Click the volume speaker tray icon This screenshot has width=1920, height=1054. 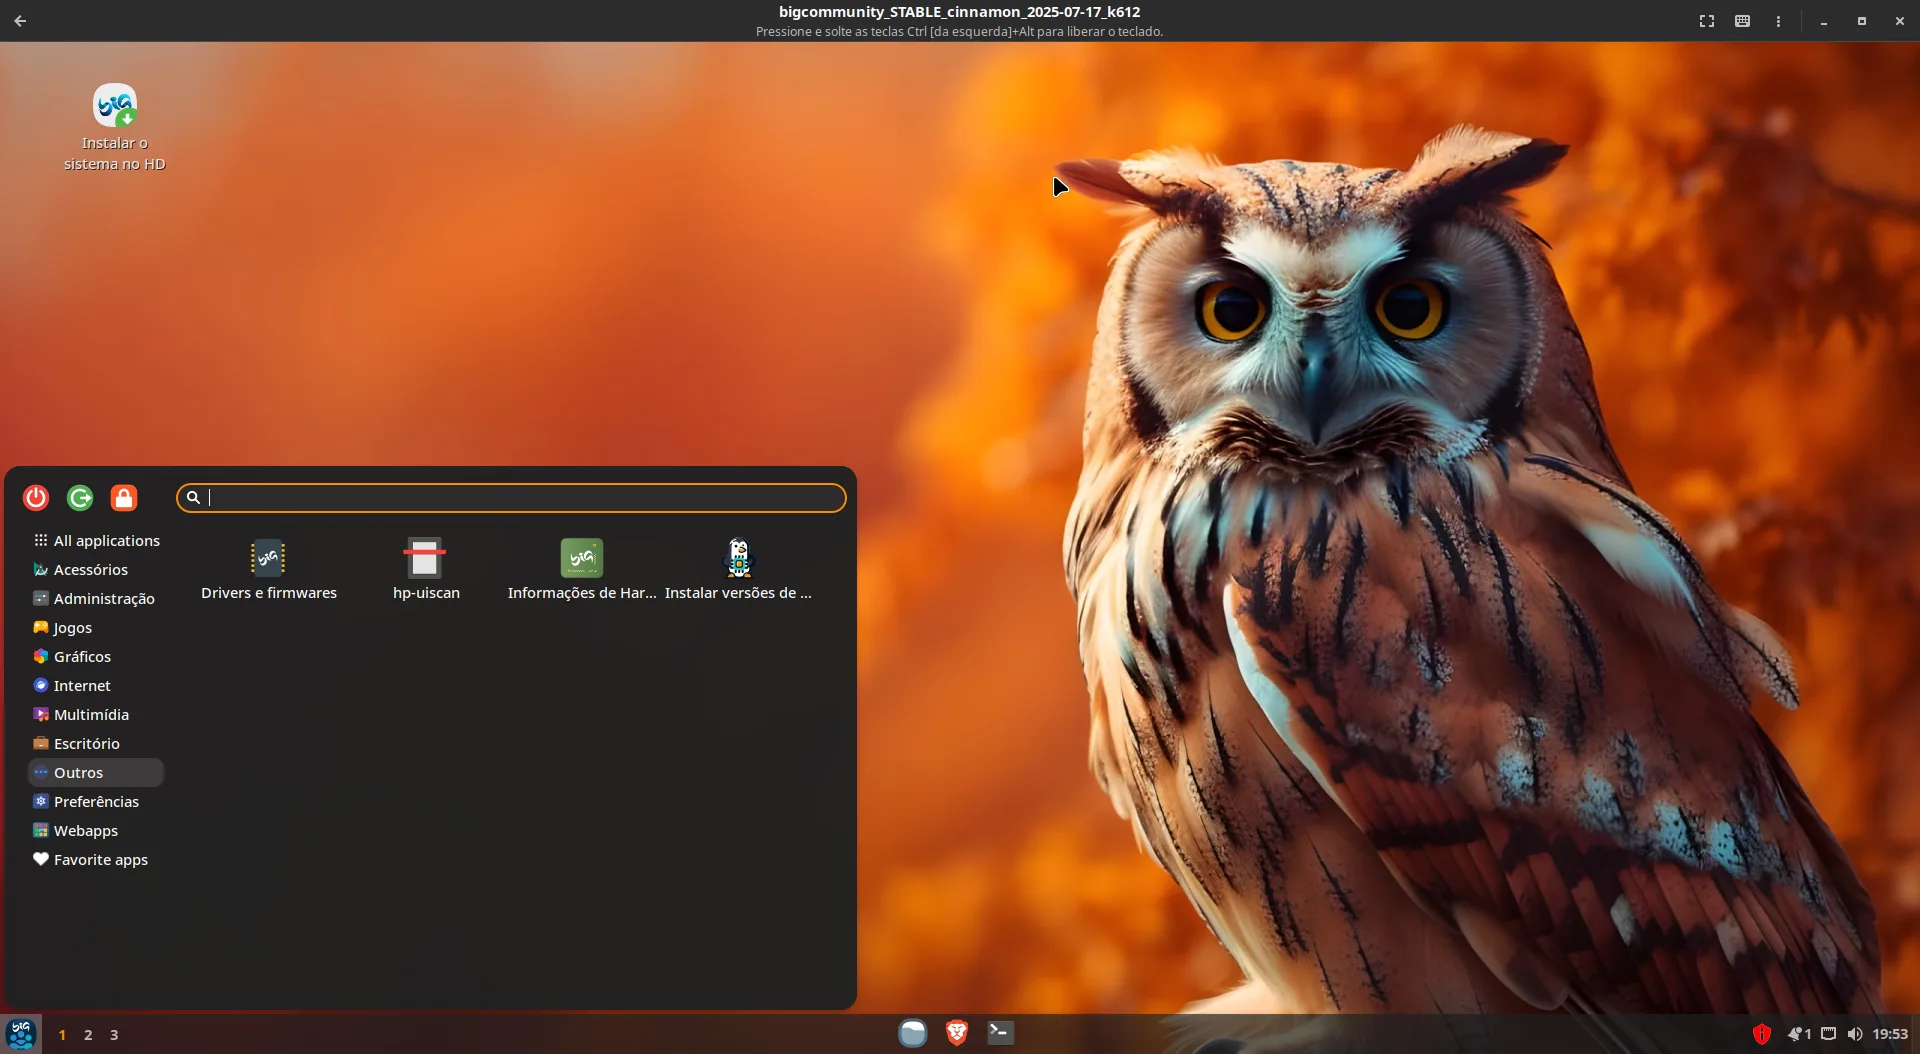1855,1034
